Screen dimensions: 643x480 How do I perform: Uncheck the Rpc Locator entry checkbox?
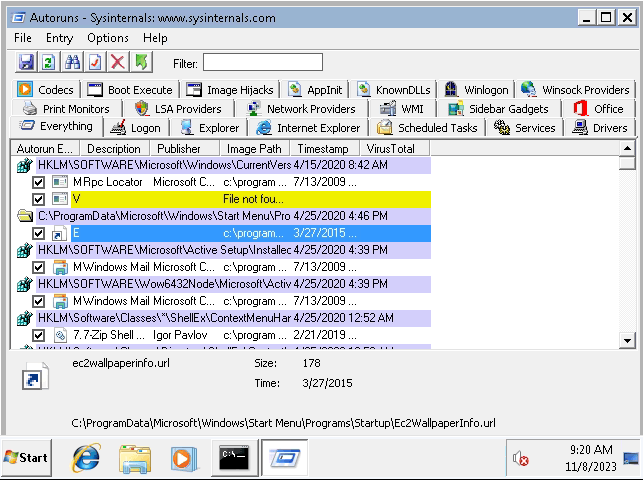tap(39, 182)
